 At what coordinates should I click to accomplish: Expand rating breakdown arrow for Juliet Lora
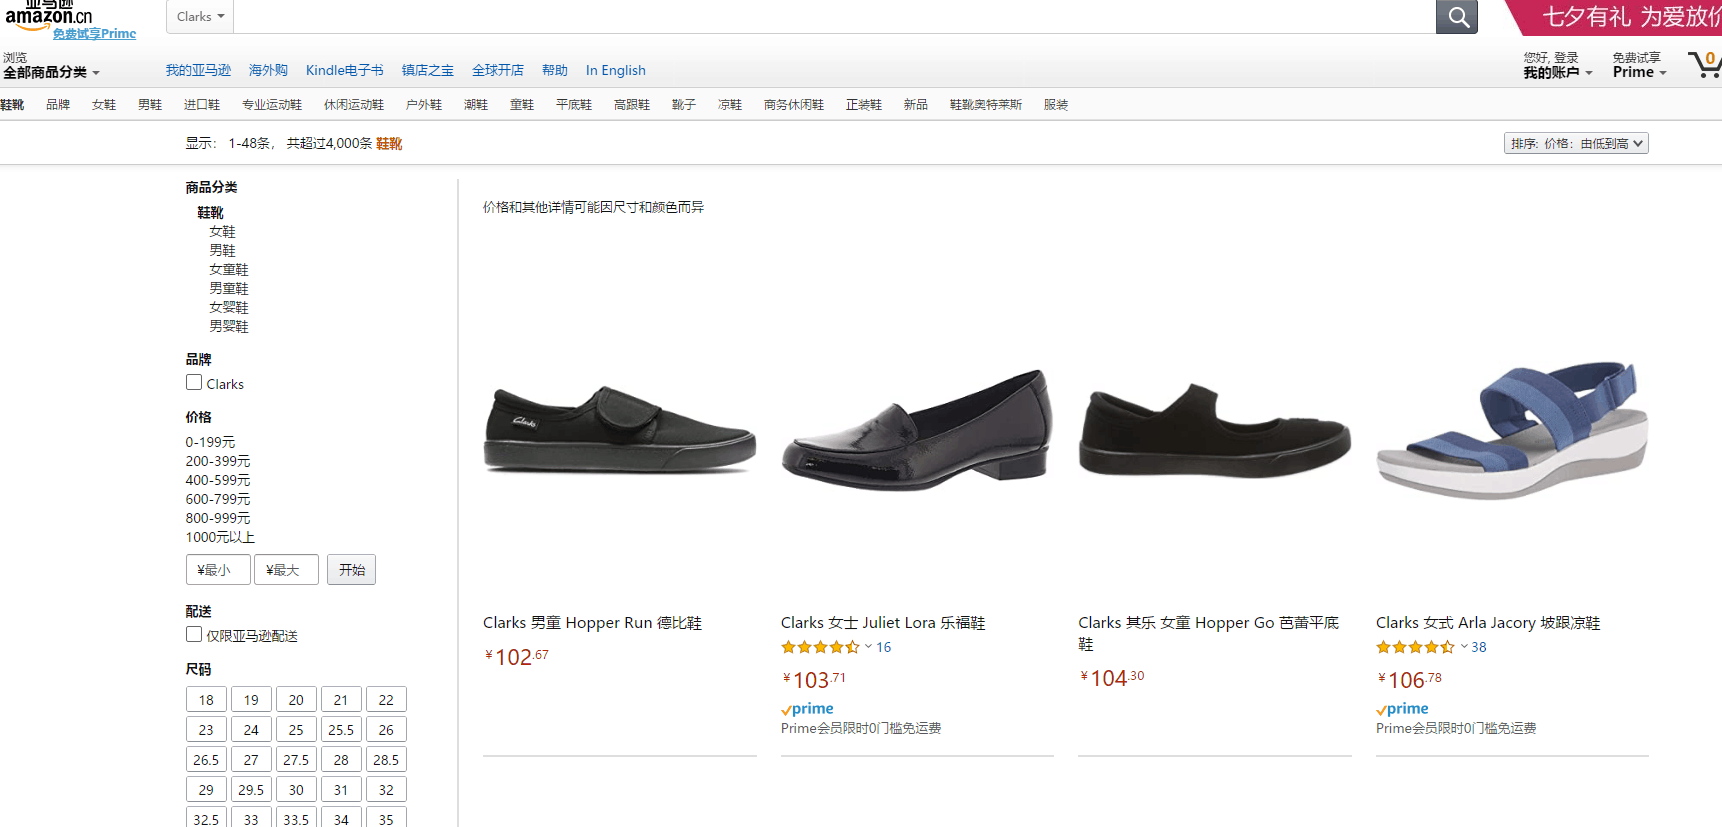(x=868, y=646)
